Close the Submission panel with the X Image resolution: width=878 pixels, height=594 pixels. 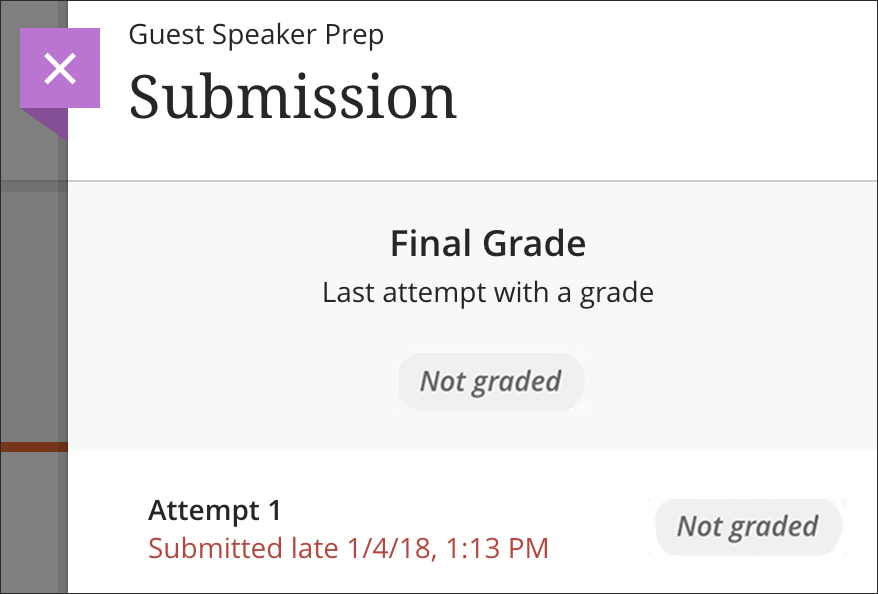click(60, 68)
